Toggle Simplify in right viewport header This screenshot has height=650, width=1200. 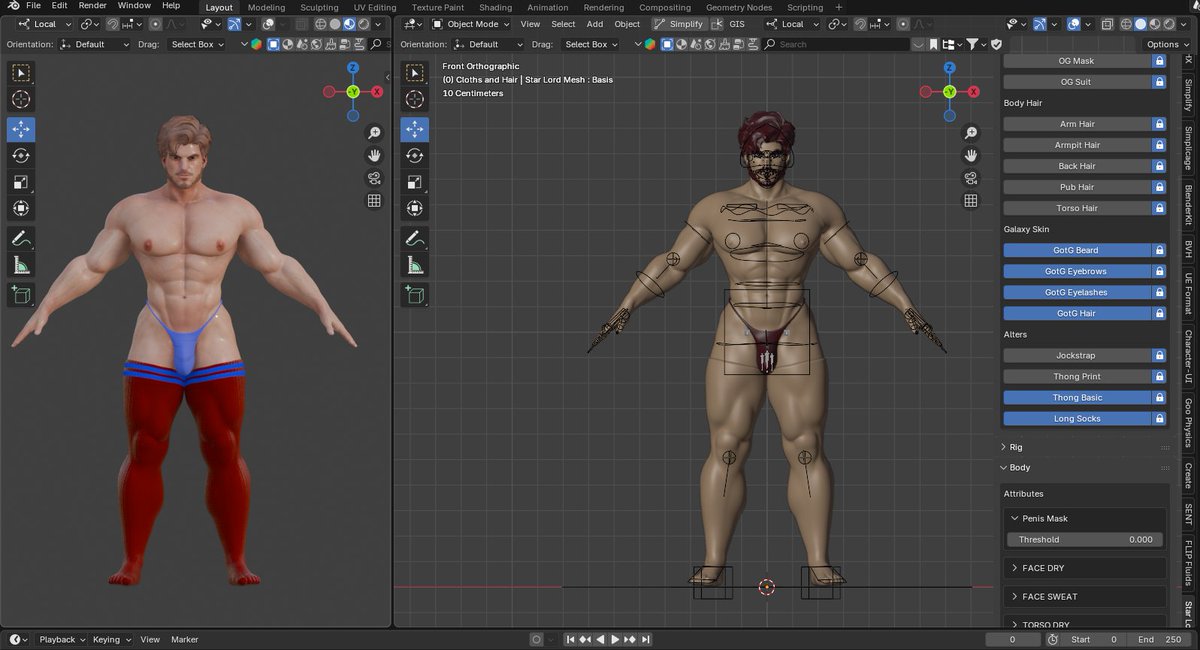pyautogui.click(x=677, y=24)
